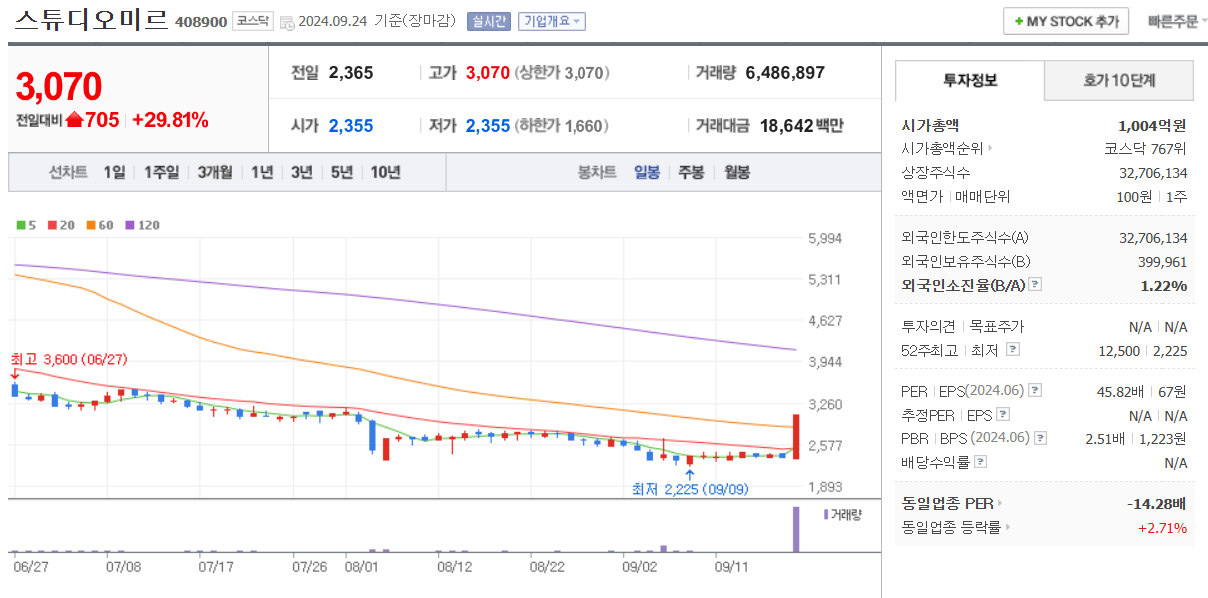The image size is (1208, 598).
Task: Add stock with MY STOCK 추가 button
Action: point(1066,21)
